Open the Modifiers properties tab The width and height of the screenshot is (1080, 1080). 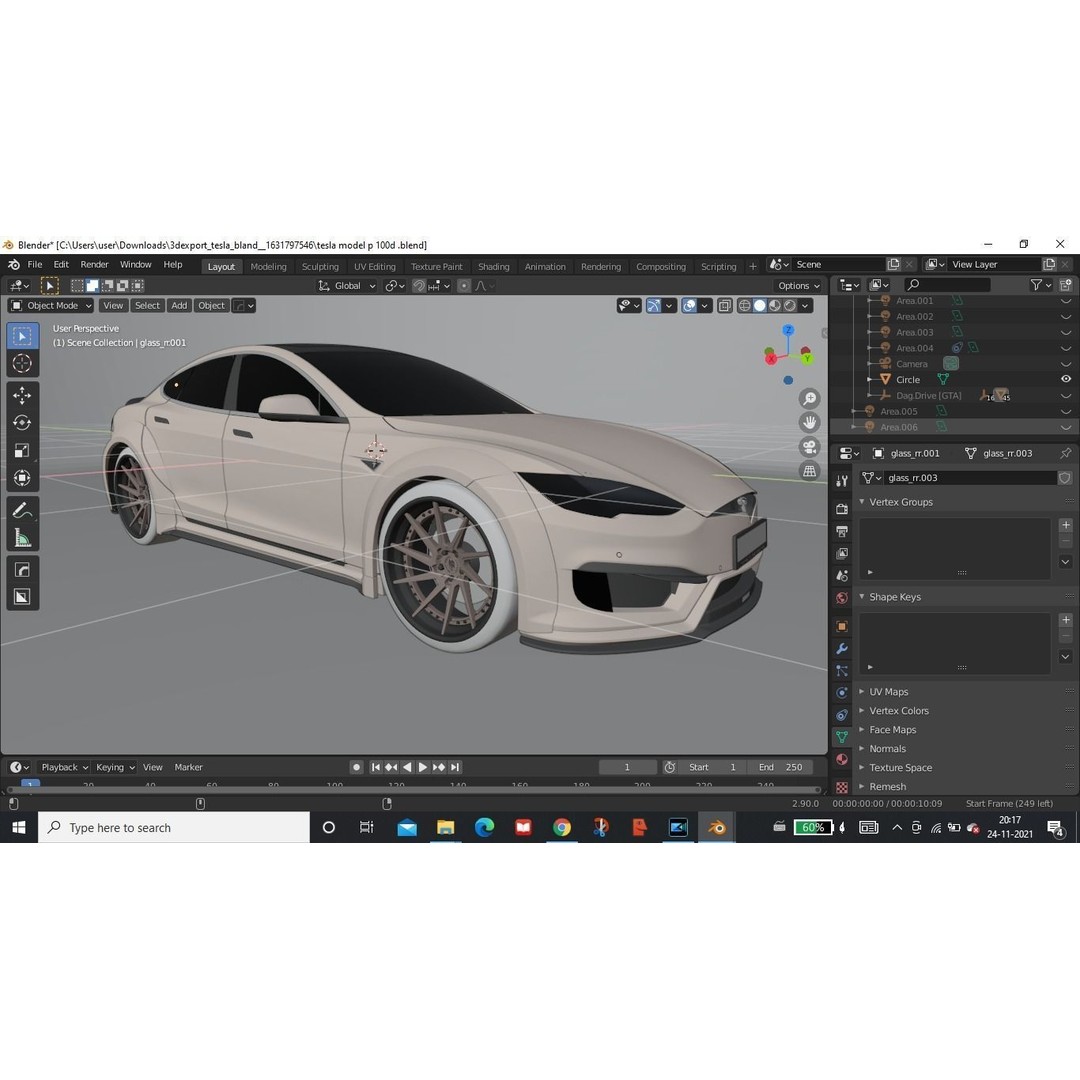[842, 648]
